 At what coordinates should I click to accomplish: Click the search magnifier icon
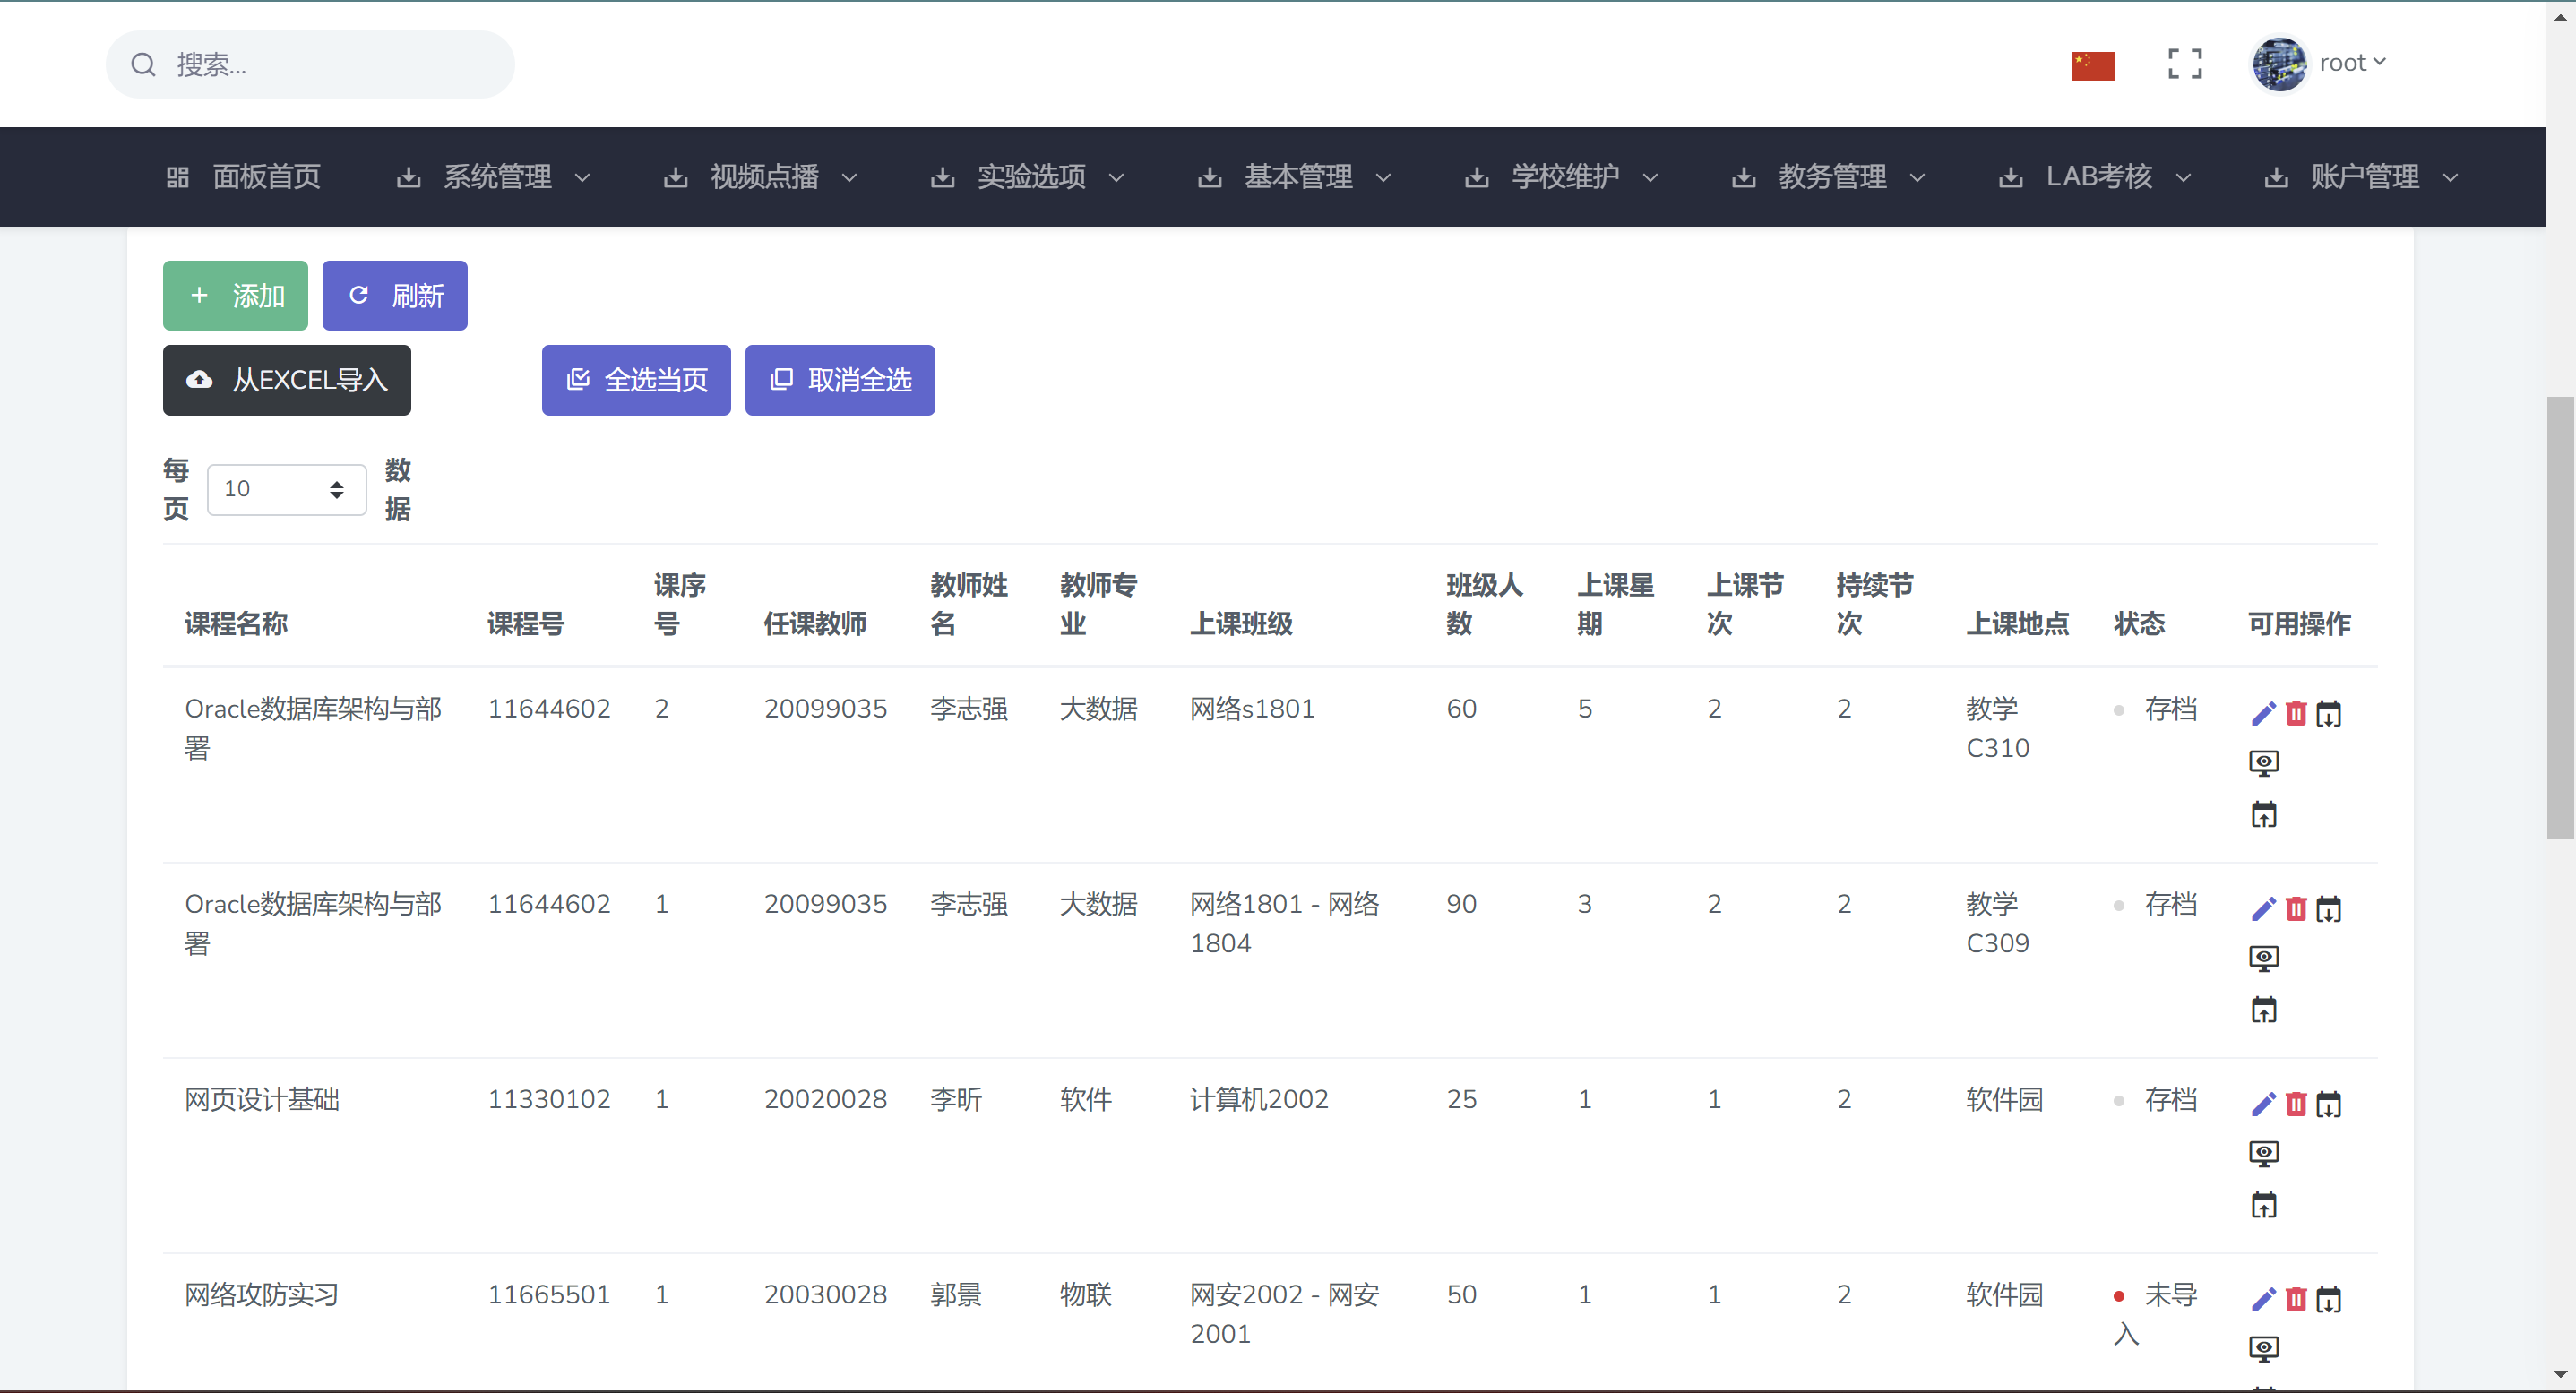144,65
